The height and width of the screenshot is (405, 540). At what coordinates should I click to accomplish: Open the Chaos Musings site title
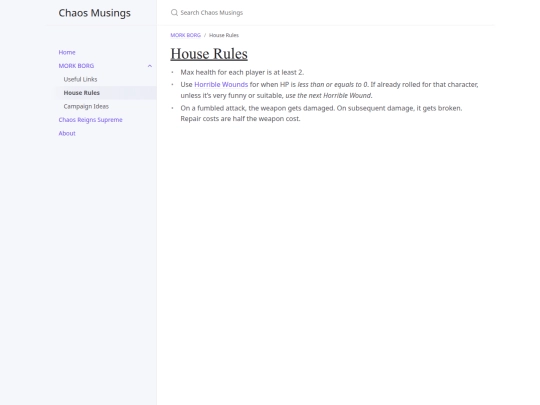coord(94,13)
